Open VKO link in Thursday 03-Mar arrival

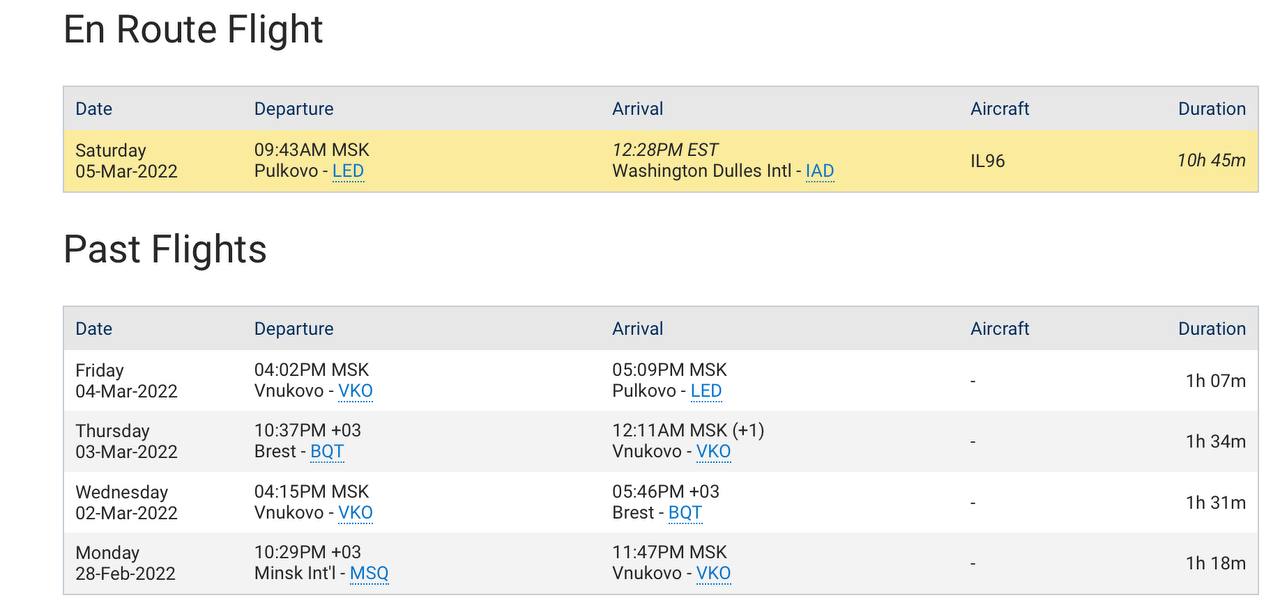point(713,452)
